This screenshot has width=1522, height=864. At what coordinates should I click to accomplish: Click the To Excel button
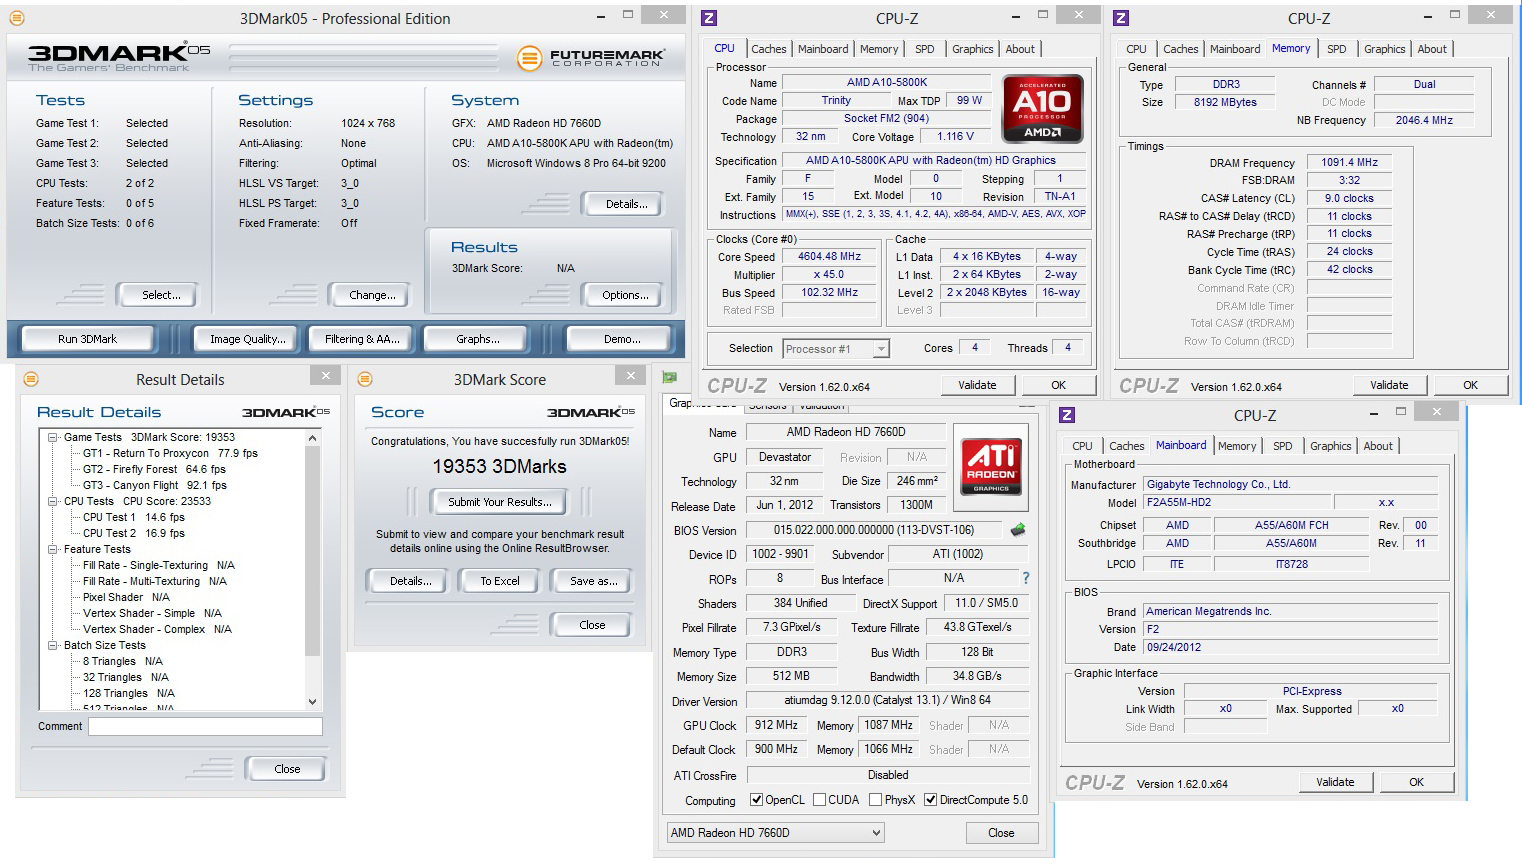(499, 581)
